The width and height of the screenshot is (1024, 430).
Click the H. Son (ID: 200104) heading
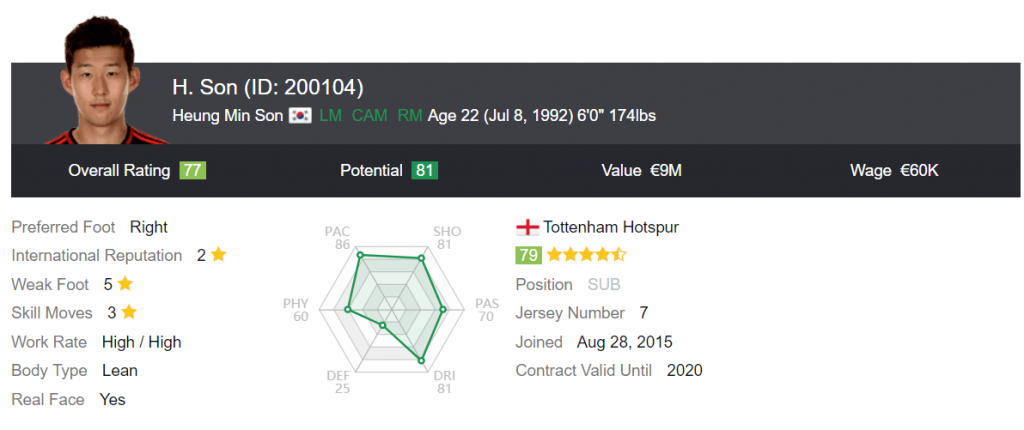(268, 87)
